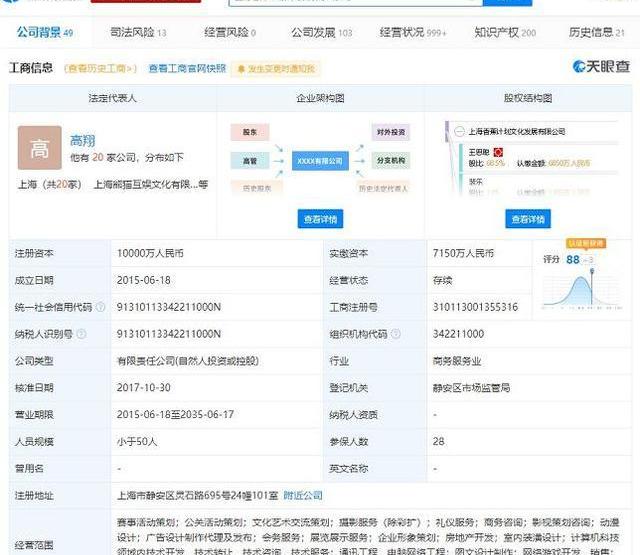Click the help icon next to 统一社会信用代码
This screenshot has width=640, height=555.
click(100, 307)
